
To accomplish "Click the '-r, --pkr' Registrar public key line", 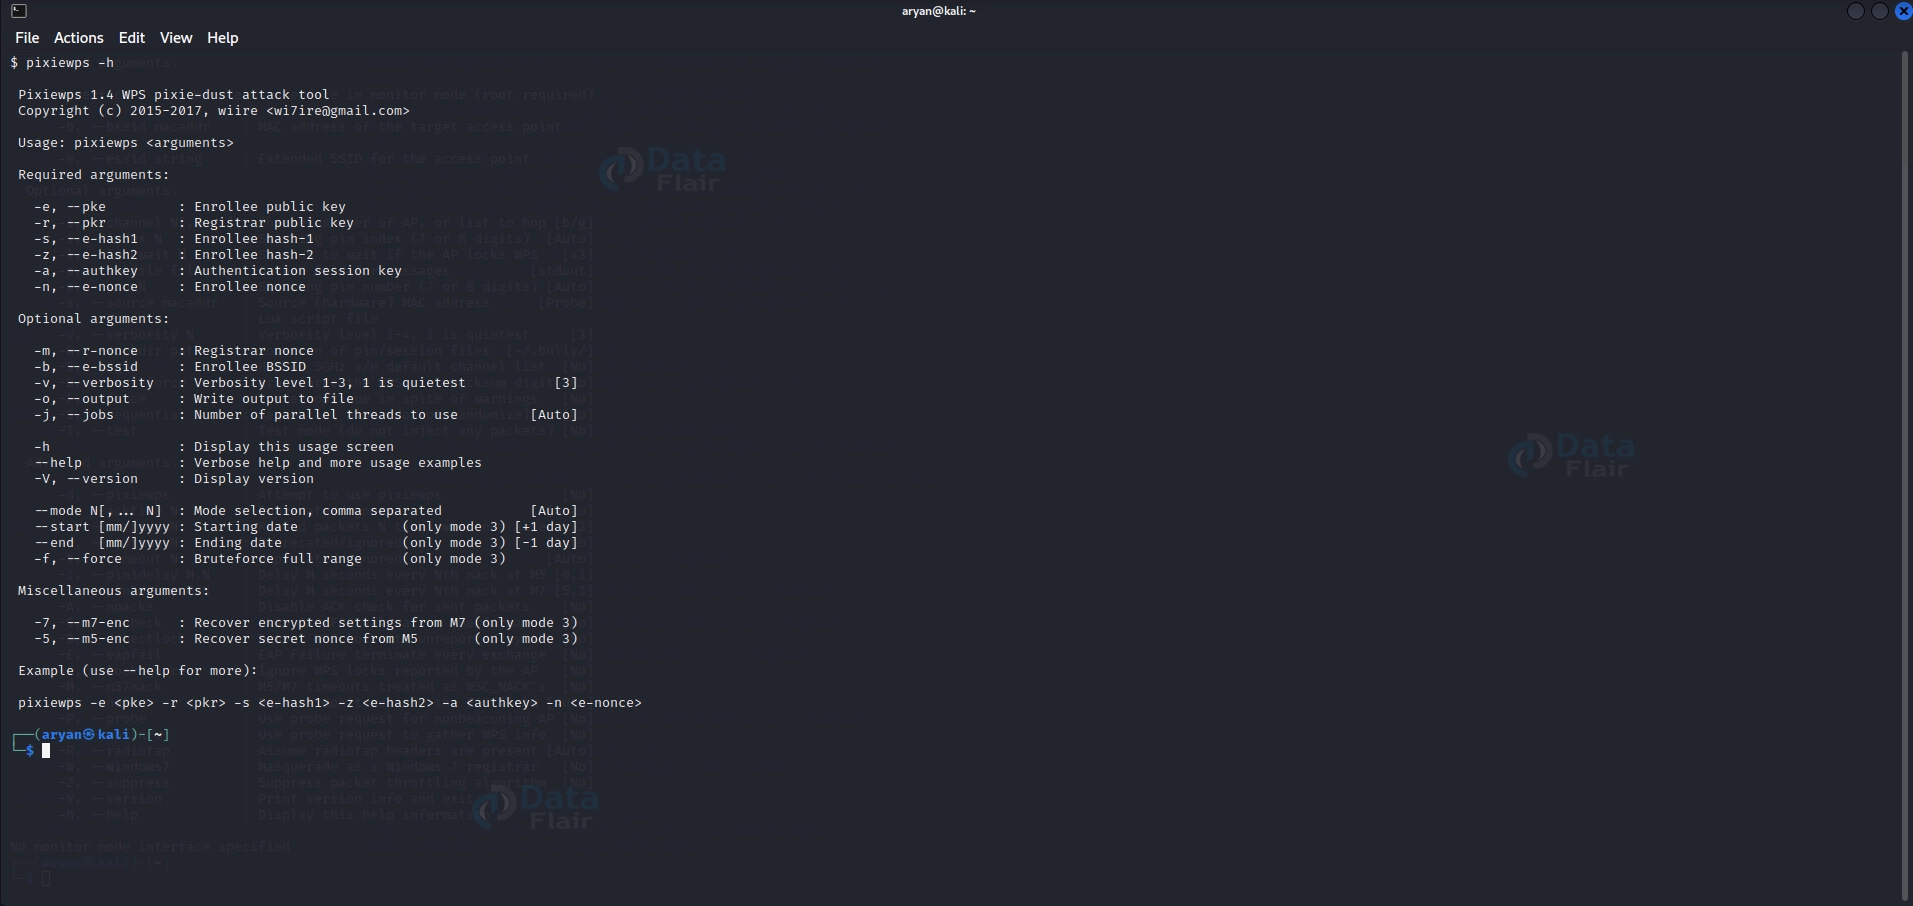I will tap(194, 223).
